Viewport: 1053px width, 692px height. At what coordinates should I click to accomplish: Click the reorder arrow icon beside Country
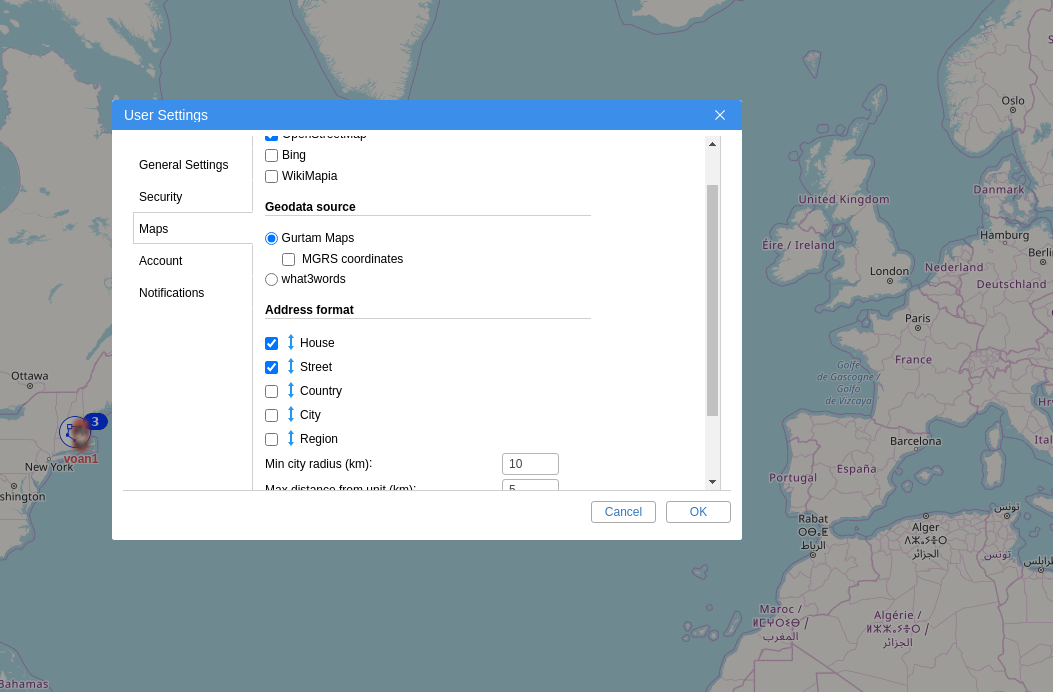click(291, 390)
